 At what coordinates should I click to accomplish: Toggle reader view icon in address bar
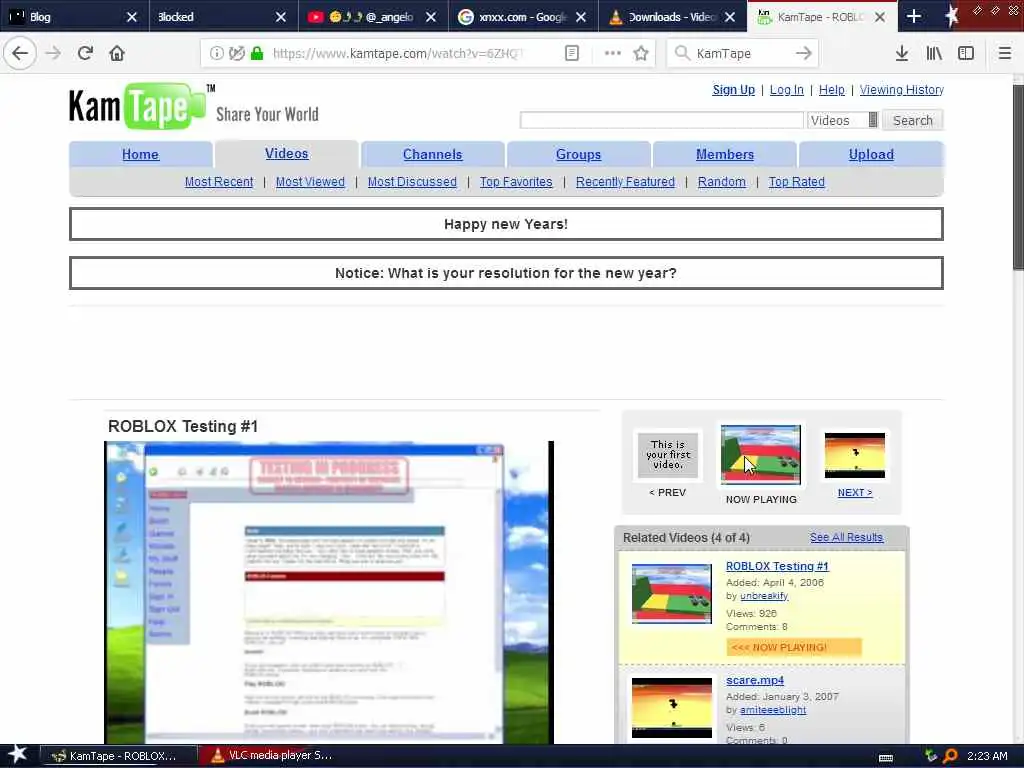tap(571, 54)
